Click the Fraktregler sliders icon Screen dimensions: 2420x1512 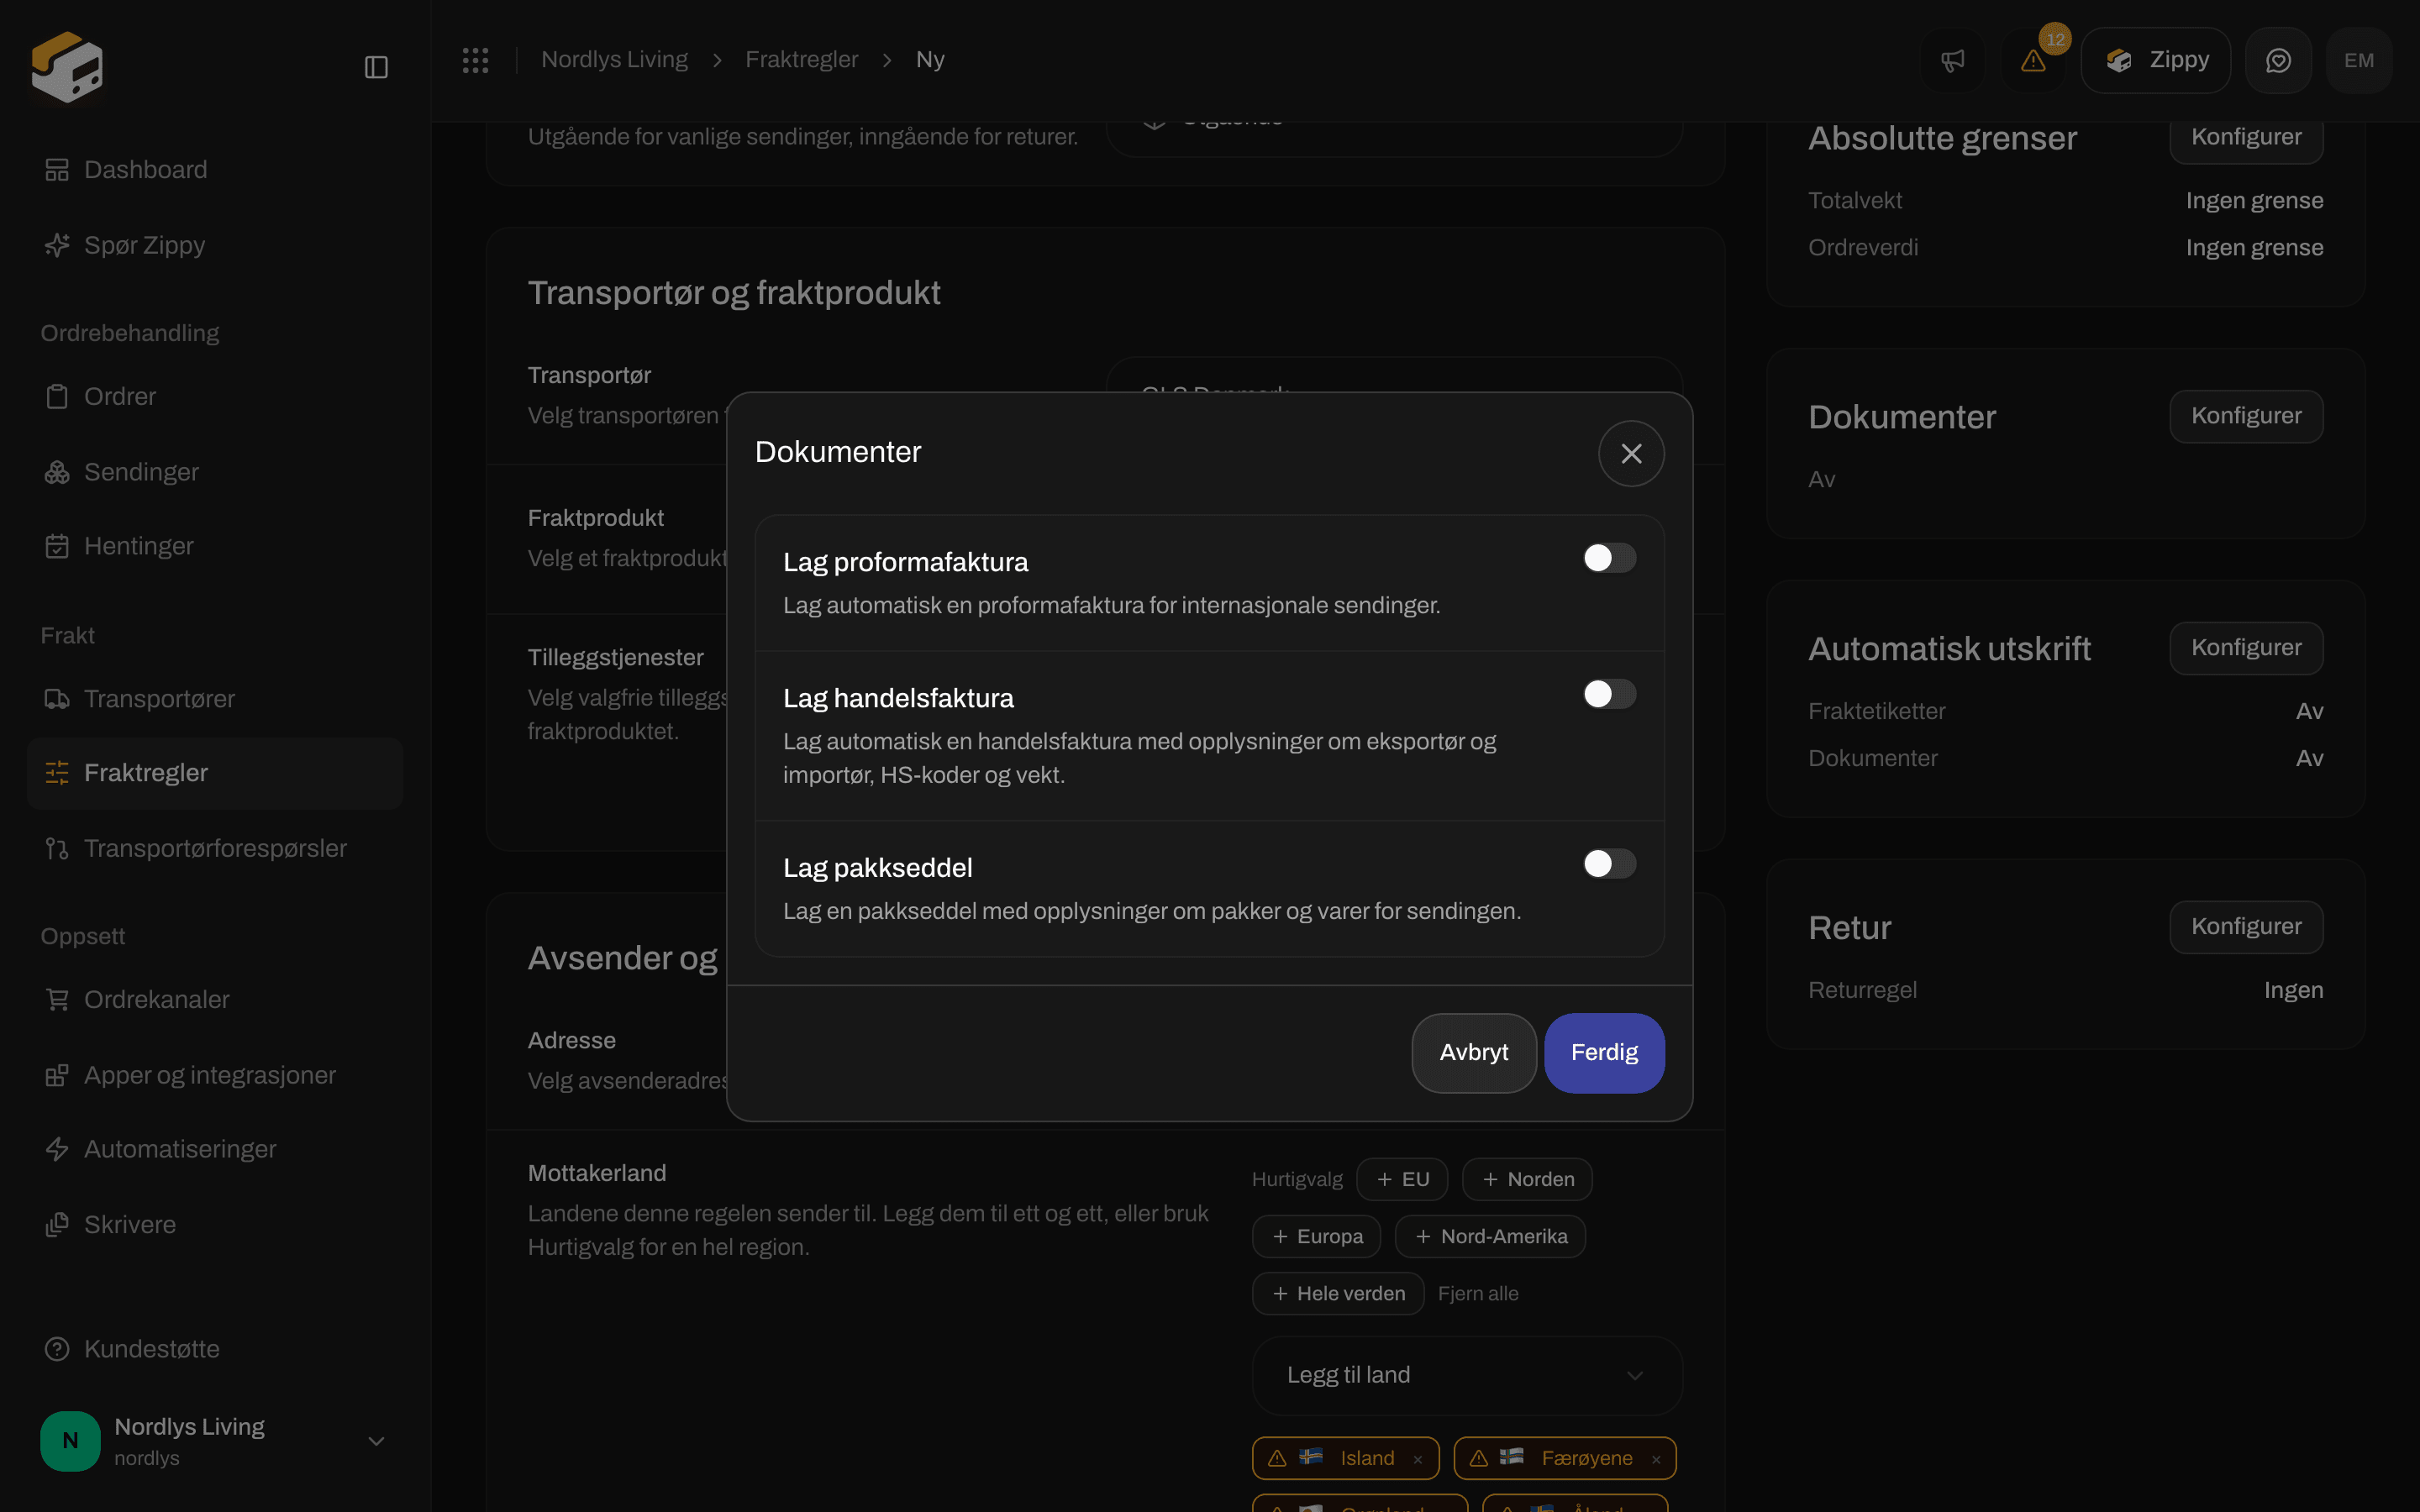pyautogui.click(x=57, y=773)
